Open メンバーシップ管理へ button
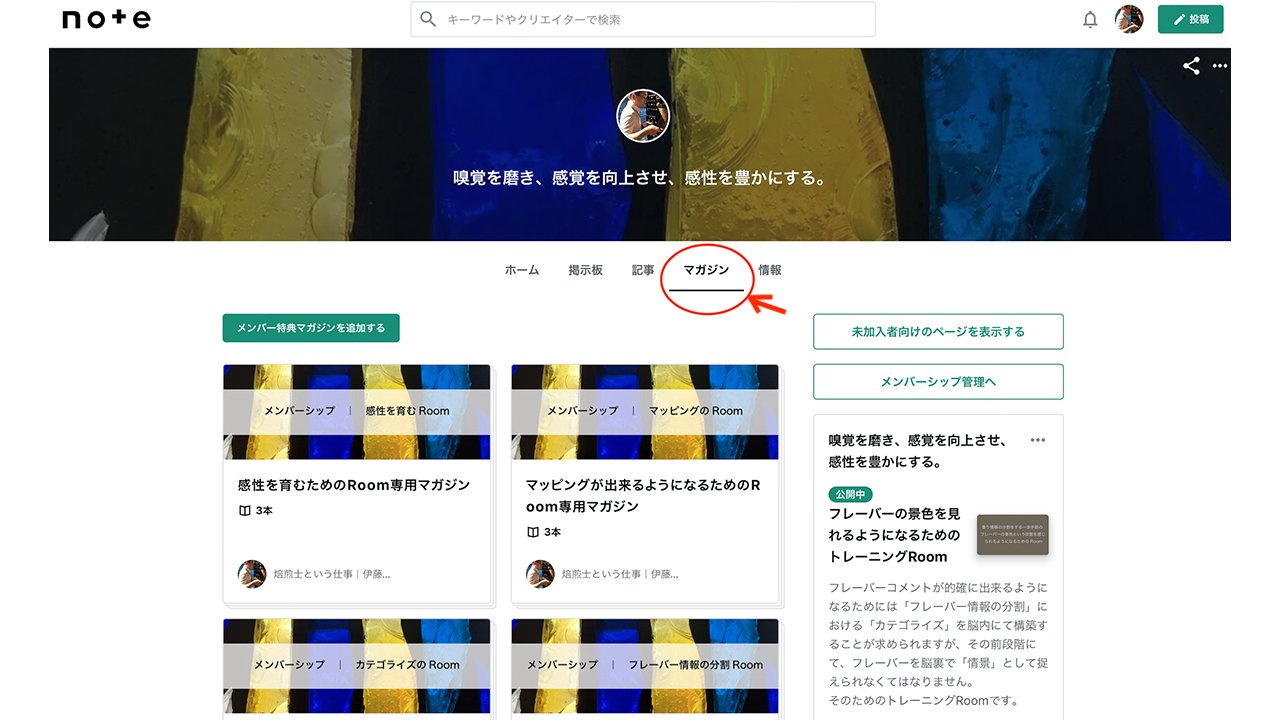Viewport: 1280px width, 720px height. pyautogui.click(x=938, y=382)
